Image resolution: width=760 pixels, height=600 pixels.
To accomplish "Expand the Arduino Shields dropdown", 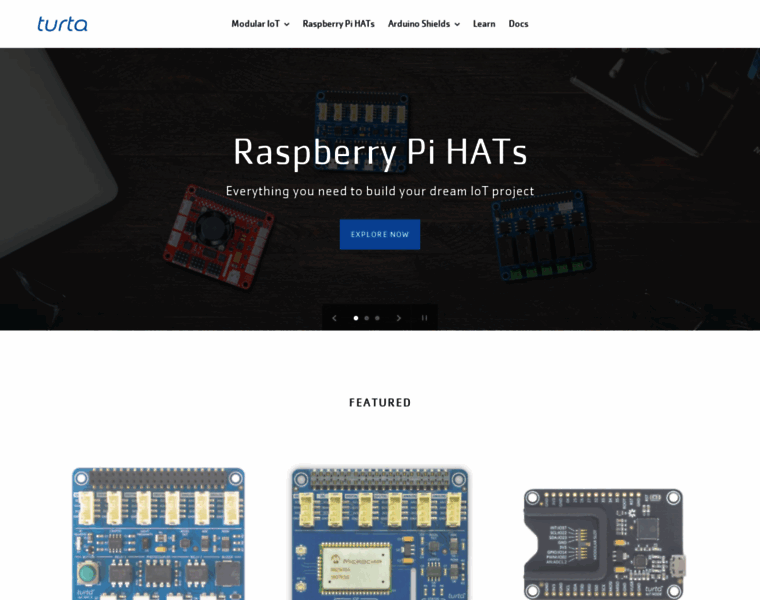I will (x=424, y=24).
